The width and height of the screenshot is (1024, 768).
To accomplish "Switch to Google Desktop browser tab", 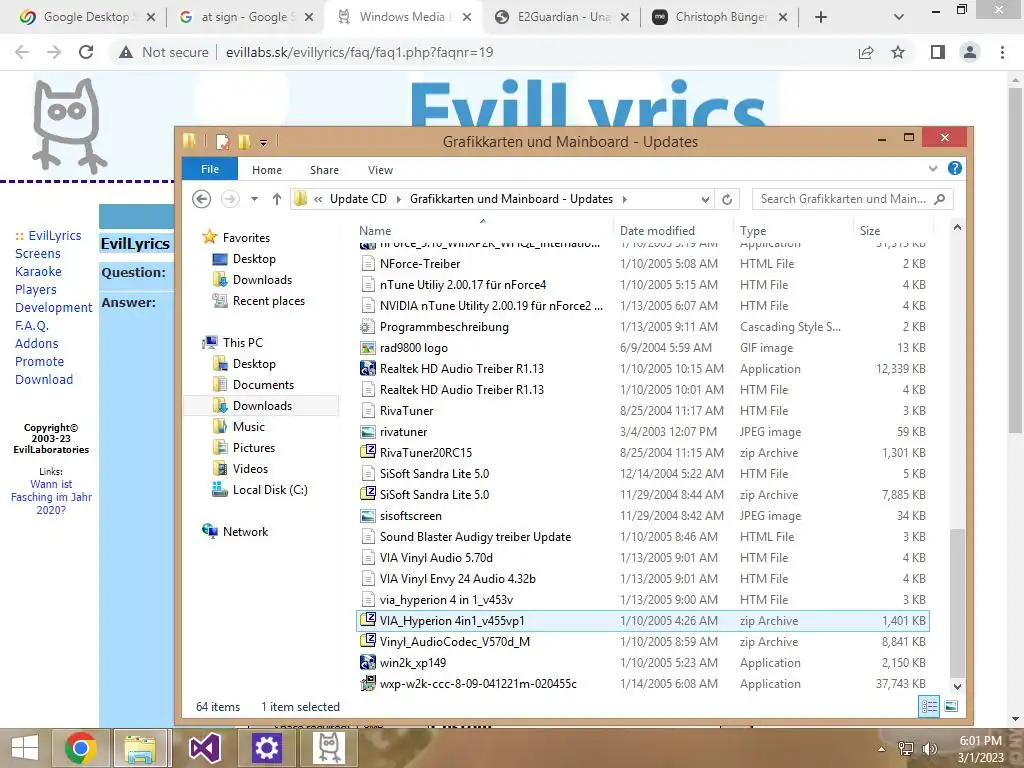I will [88, 18].
